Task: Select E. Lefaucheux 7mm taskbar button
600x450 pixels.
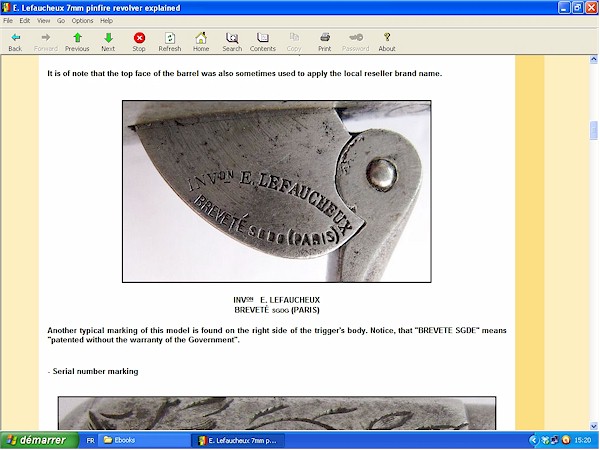Action: [240, 440]
